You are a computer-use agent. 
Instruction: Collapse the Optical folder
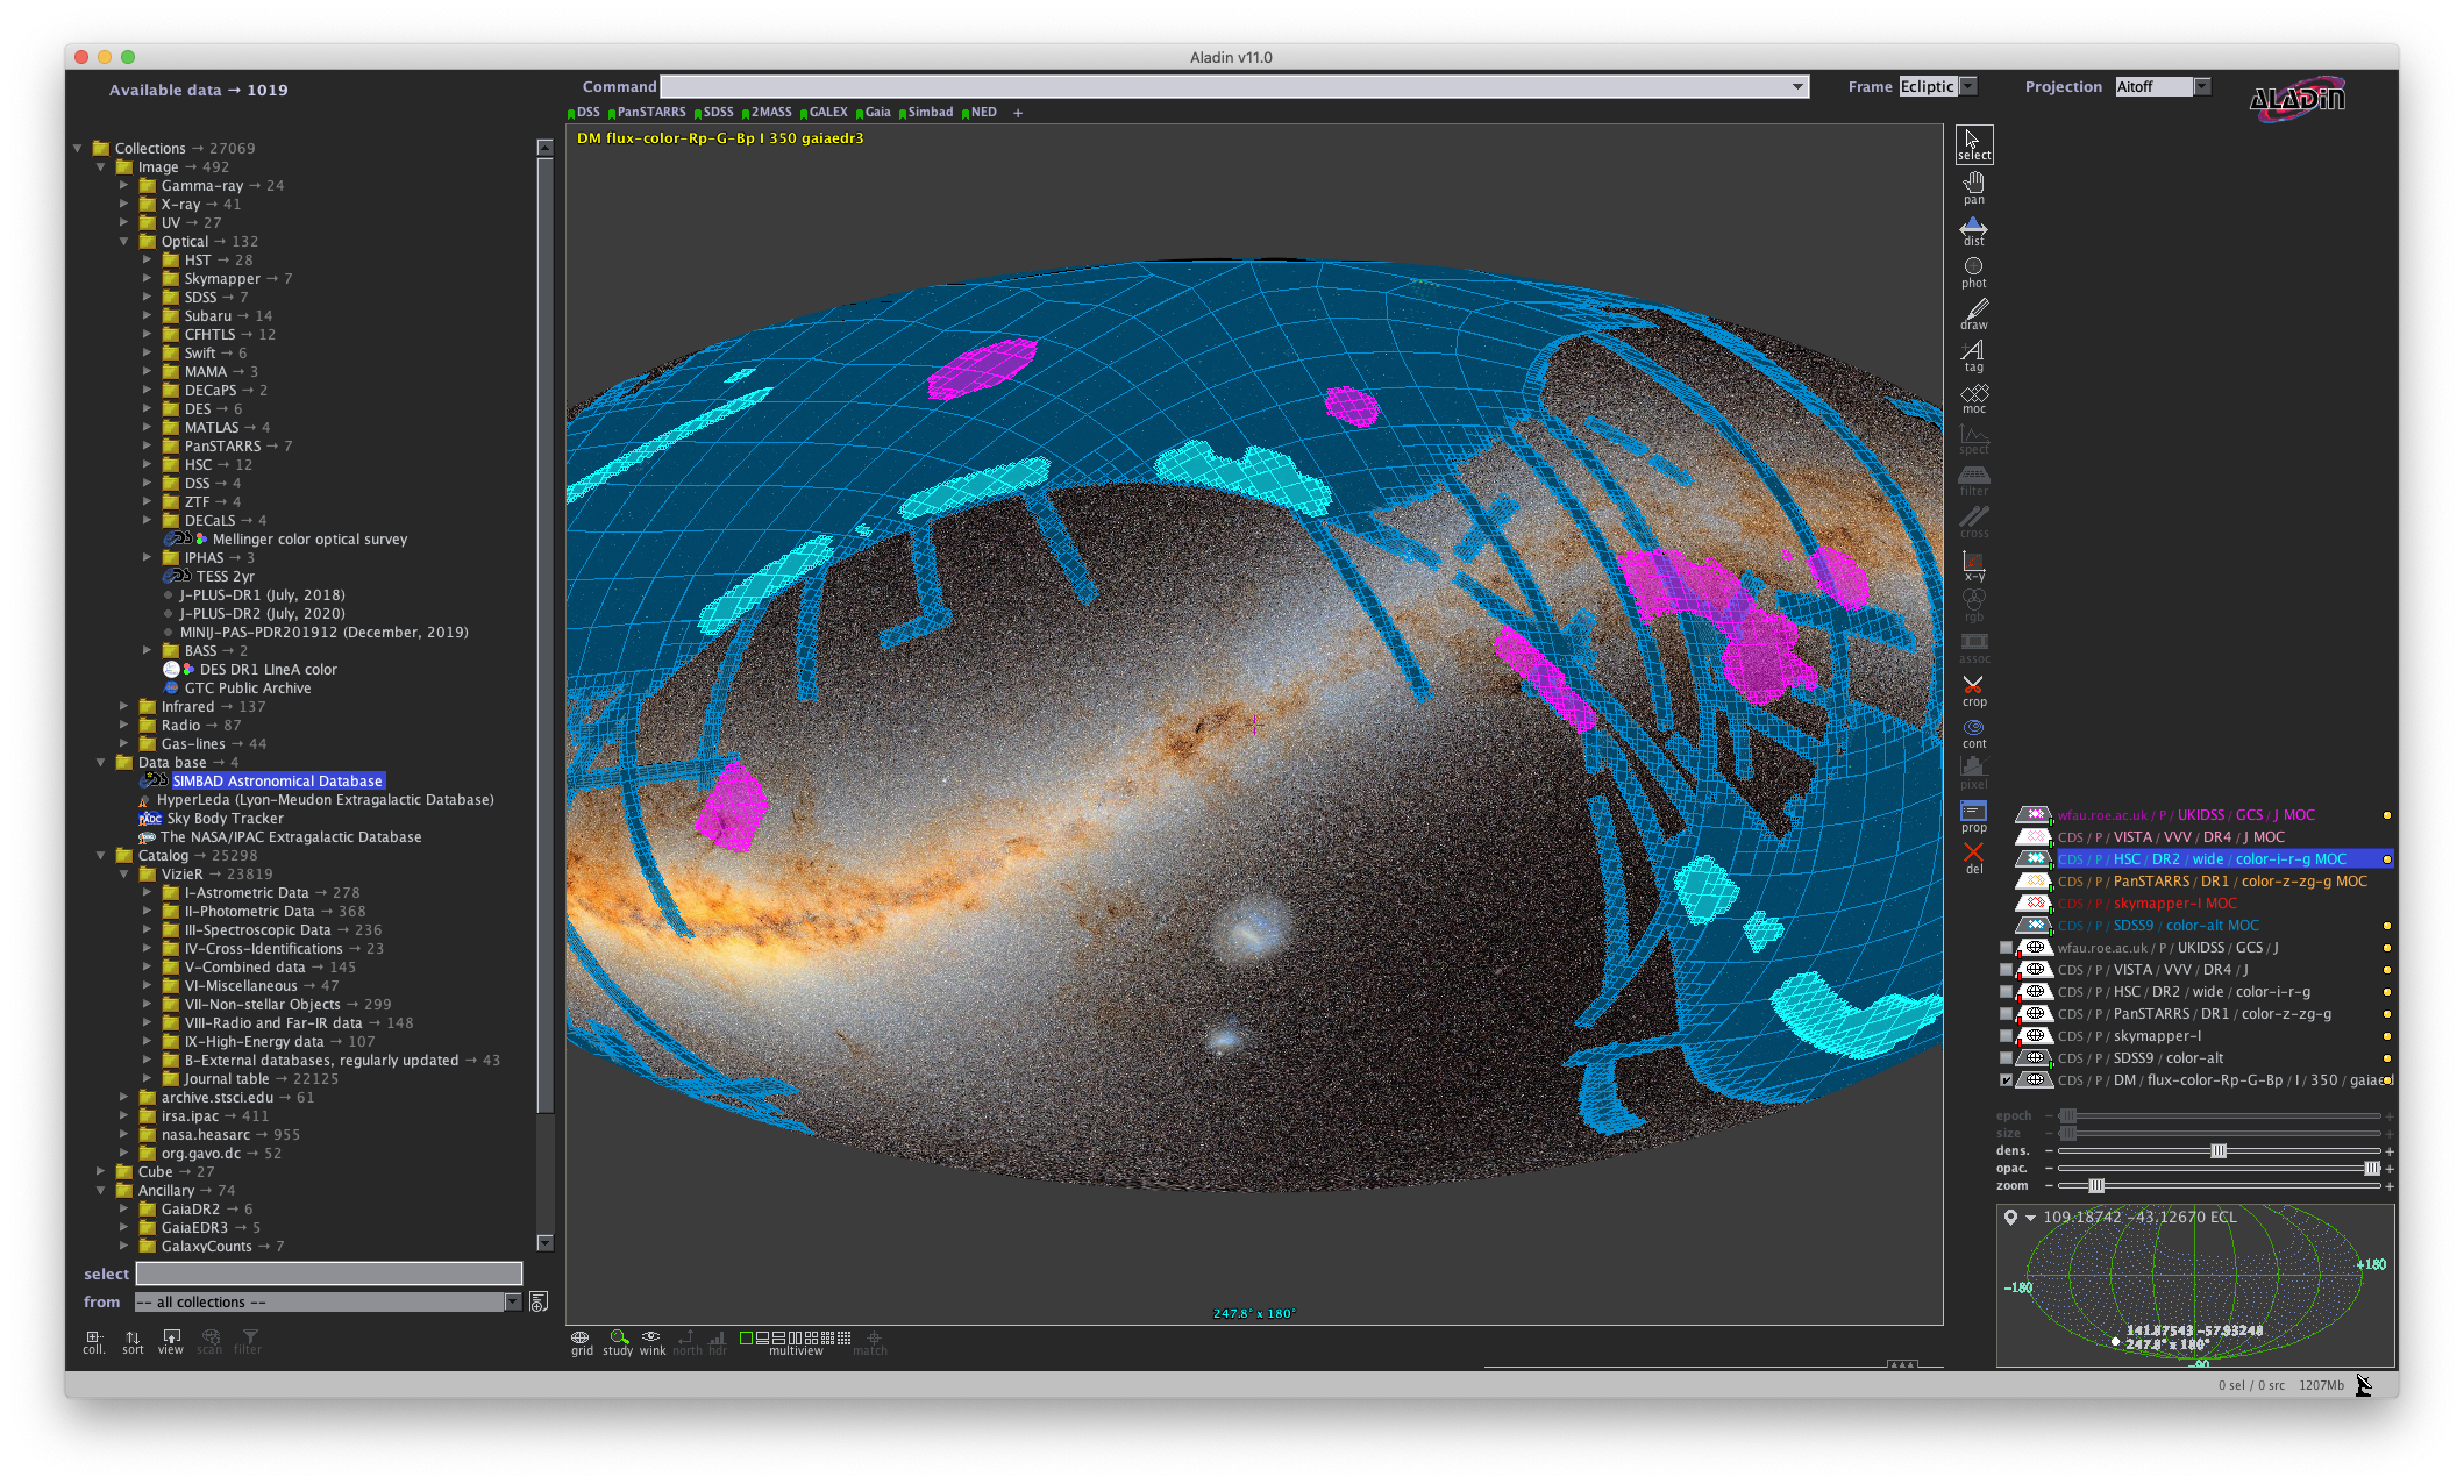coord(124,241)
